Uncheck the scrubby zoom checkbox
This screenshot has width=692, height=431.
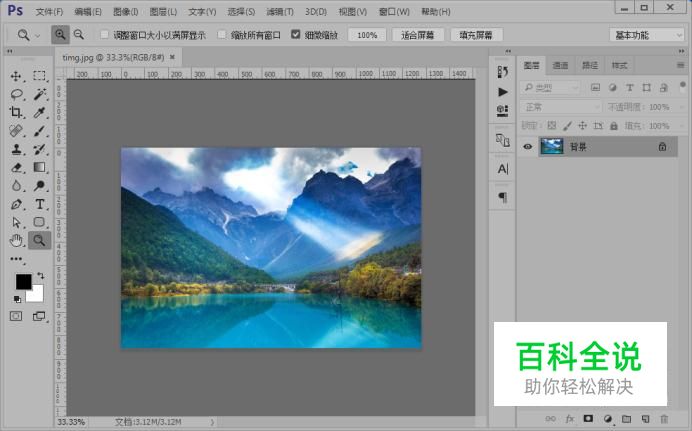point(296,34)
